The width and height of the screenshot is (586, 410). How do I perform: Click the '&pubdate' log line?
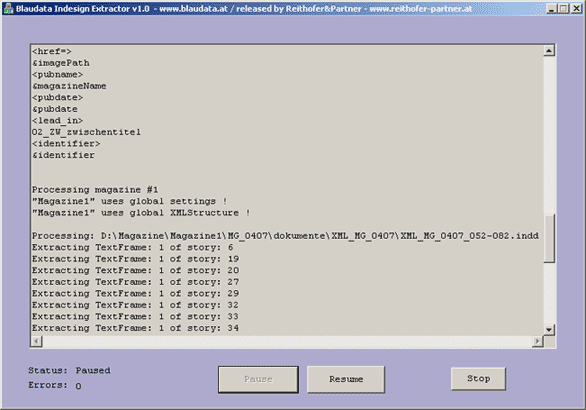click(x=55, y=109)
